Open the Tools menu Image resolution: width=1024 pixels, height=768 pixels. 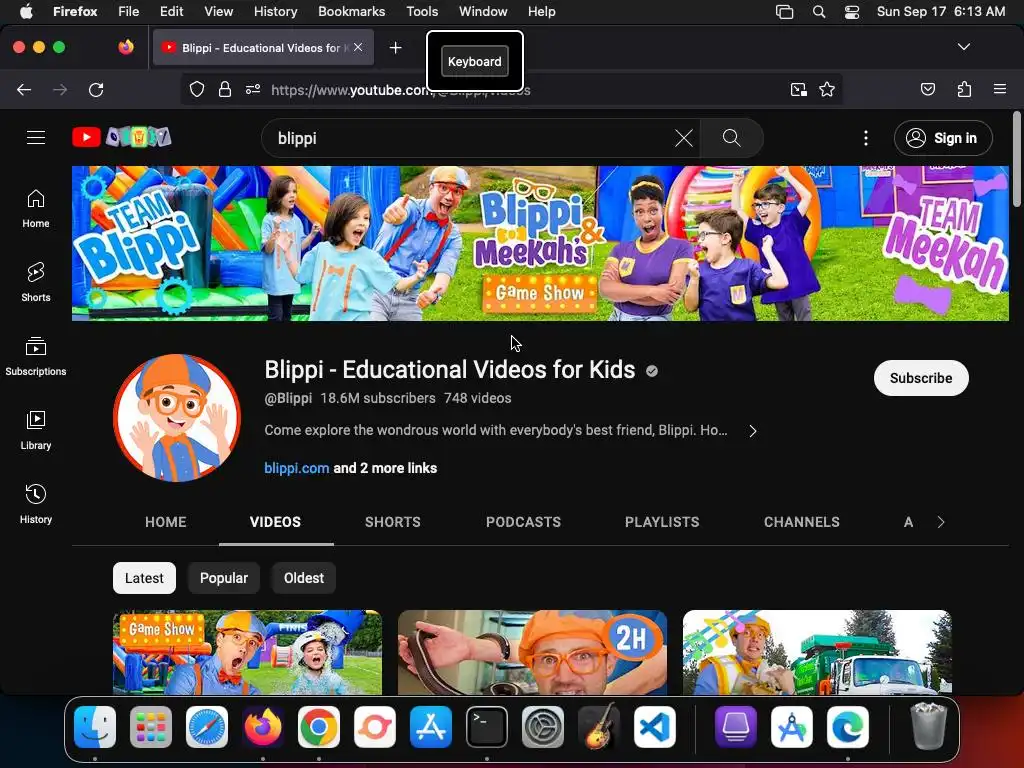click(422, 12)
